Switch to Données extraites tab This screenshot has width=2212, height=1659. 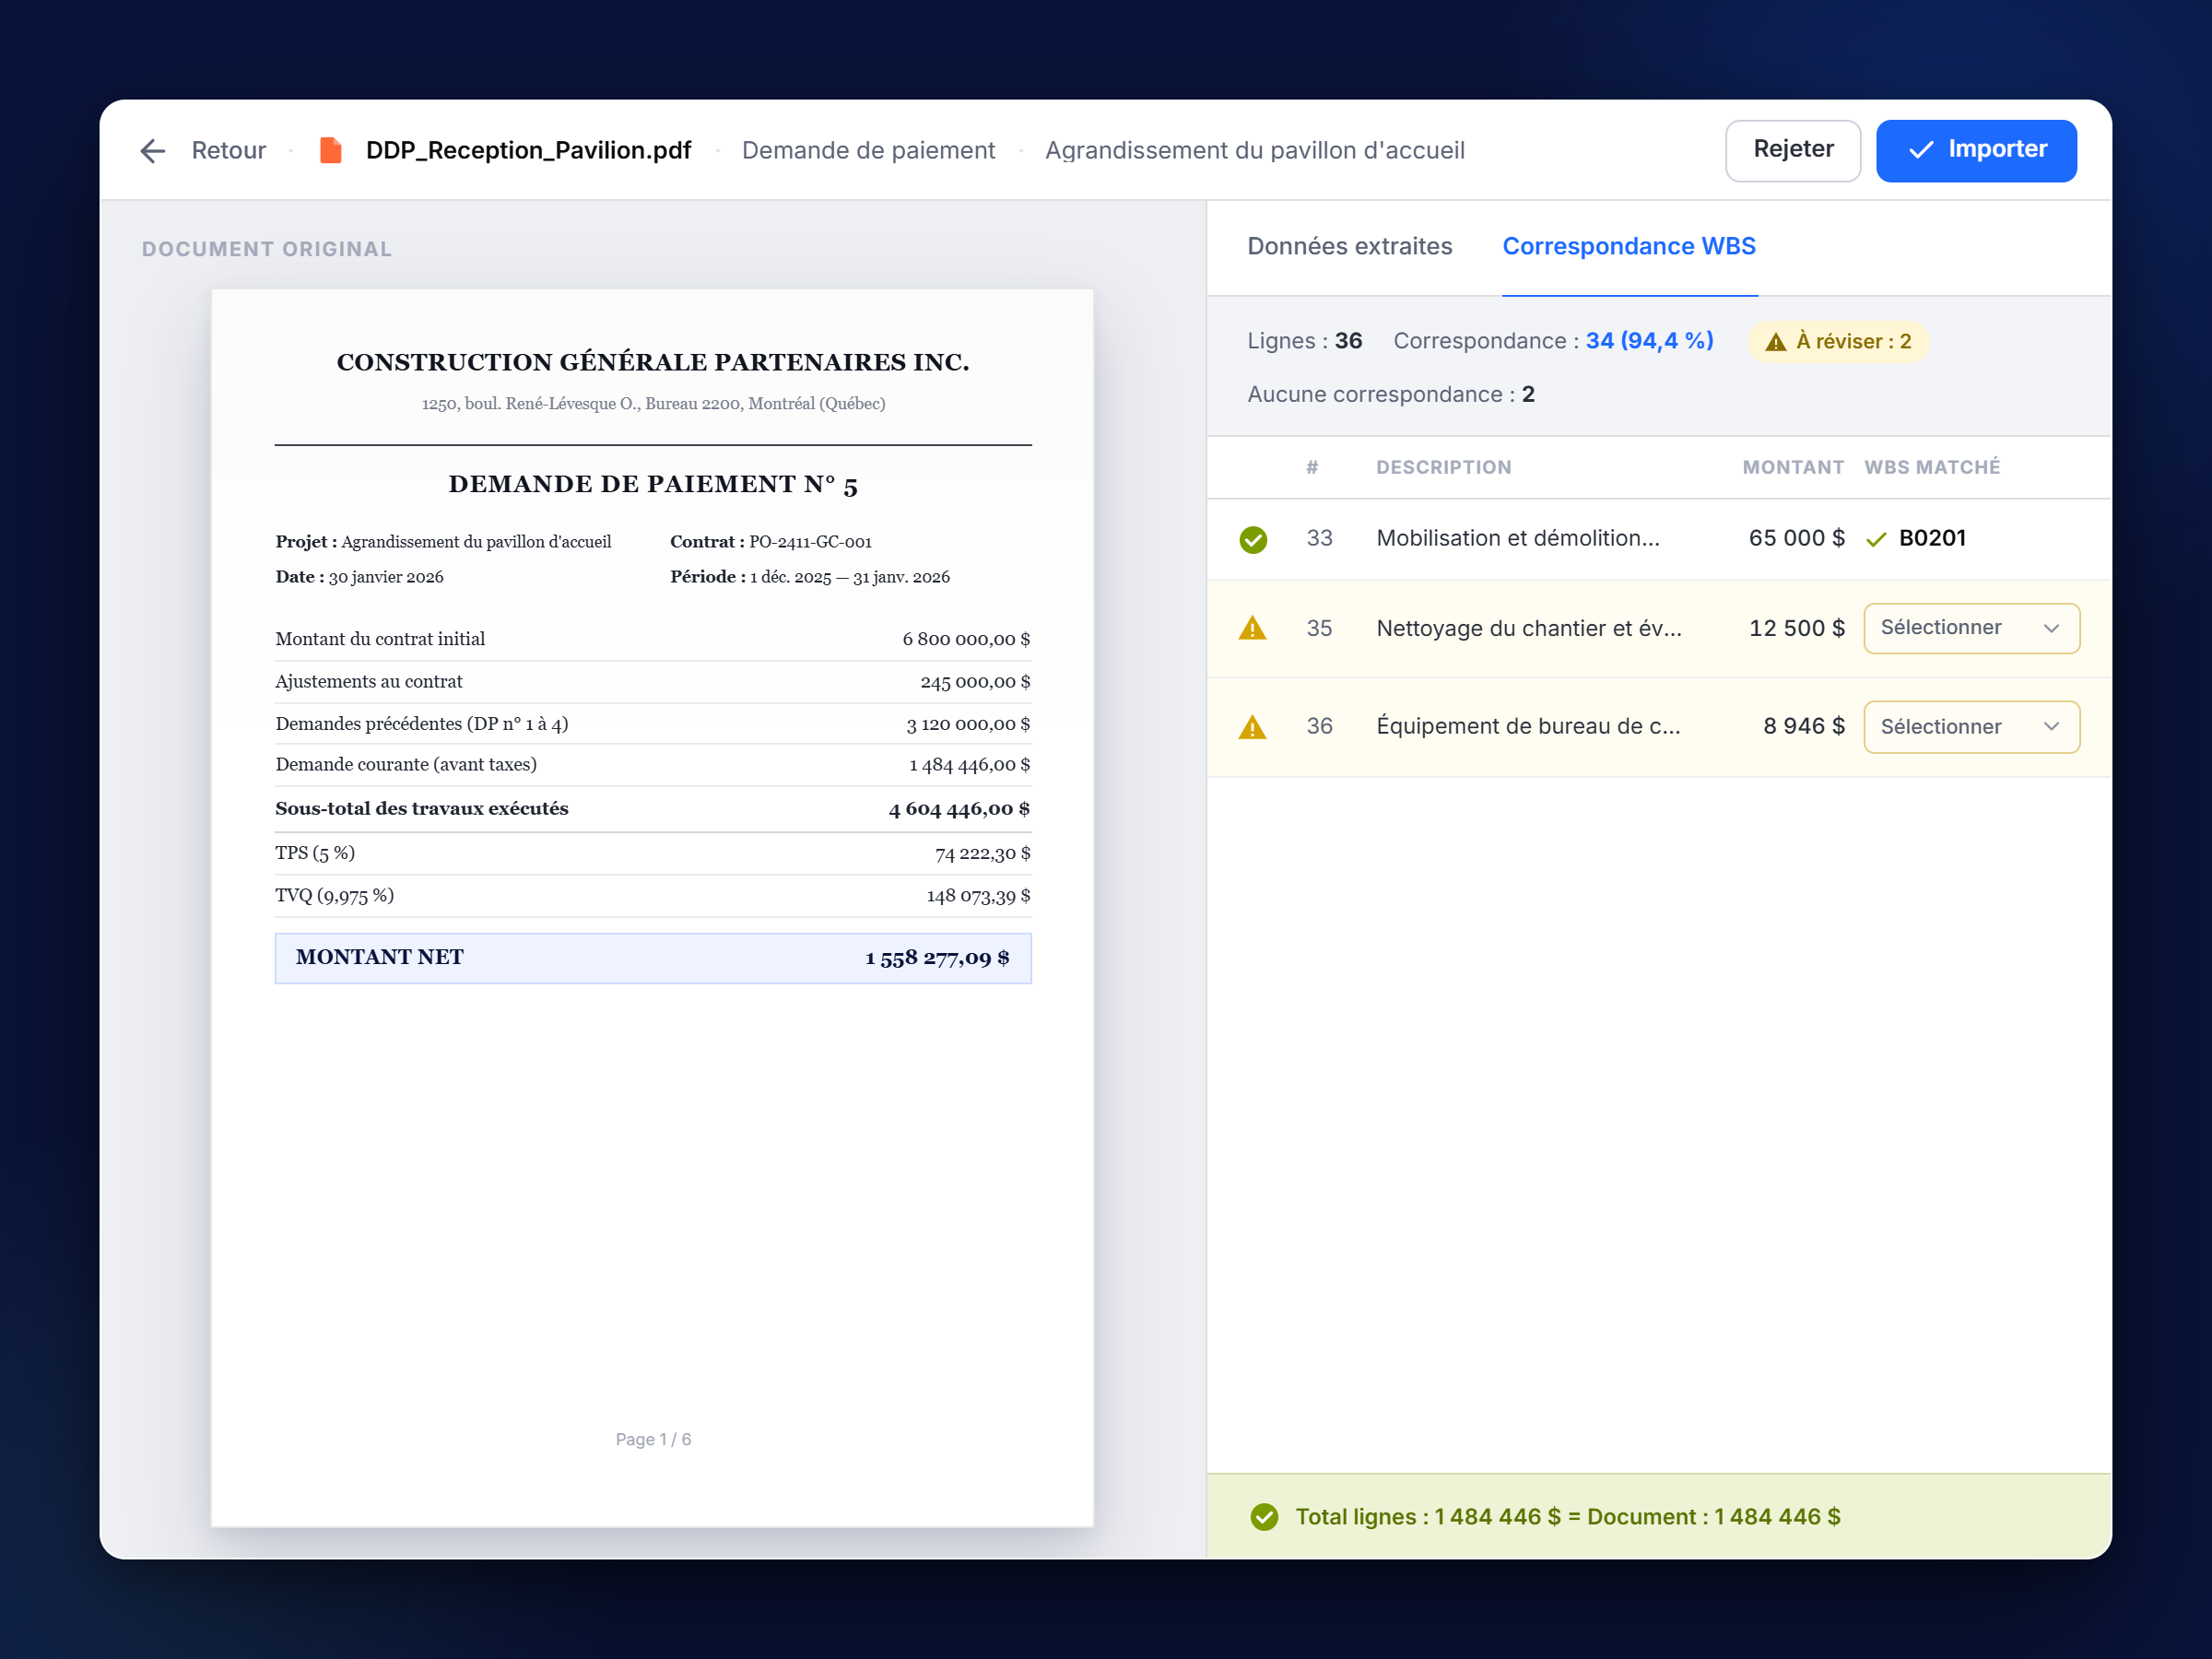(1349, 246)
